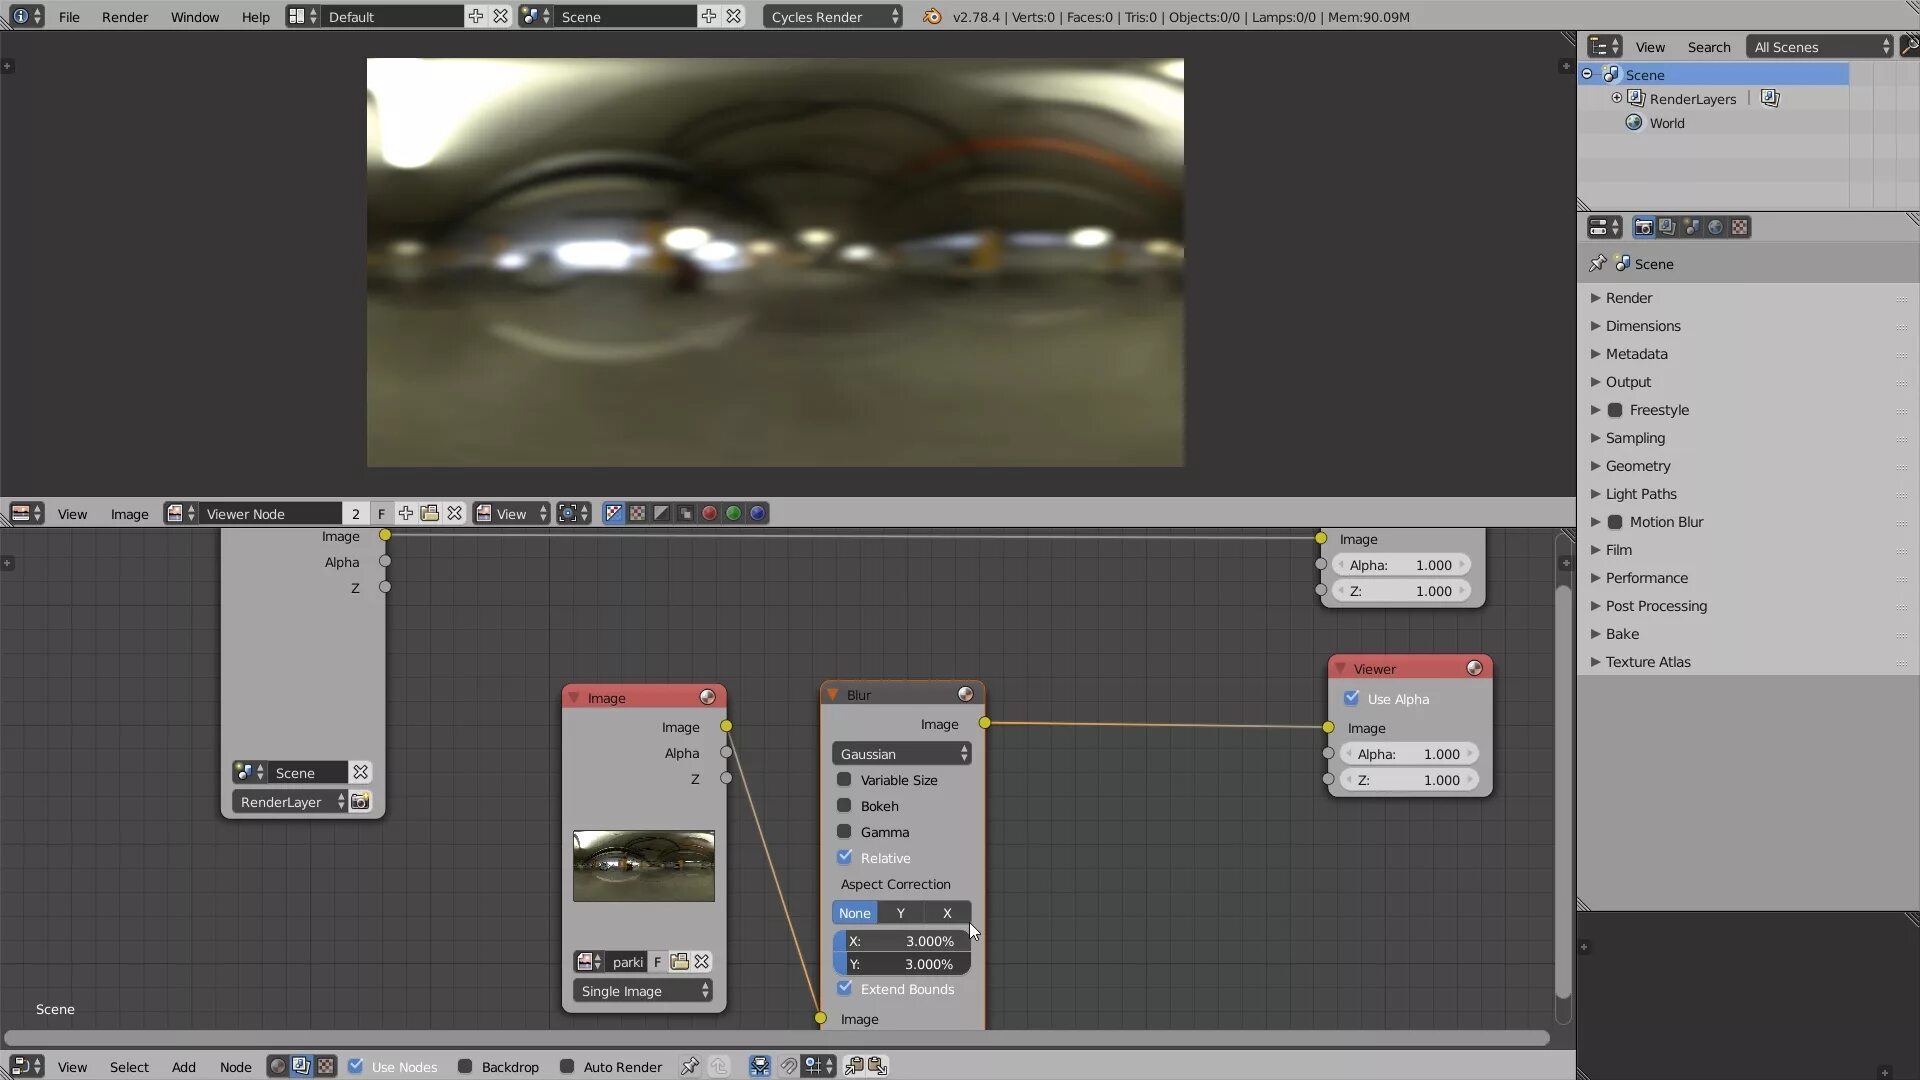1920x1080 pixels.
Task: Click the X blur size percentage slider
Action: pos(901,941)
